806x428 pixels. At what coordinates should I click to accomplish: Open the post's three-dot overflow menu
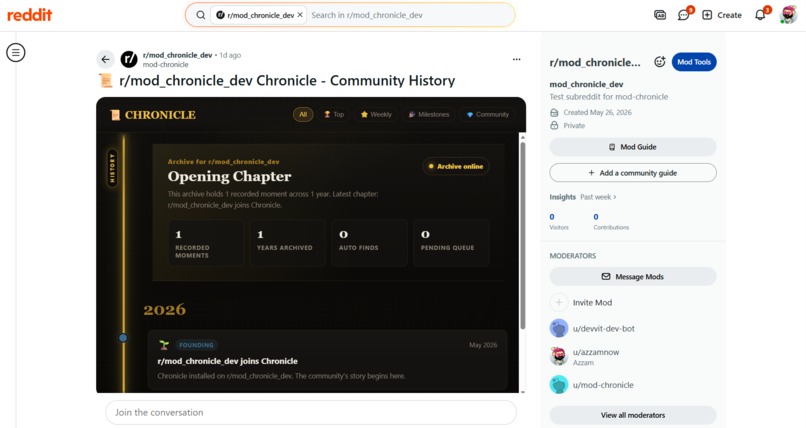[x=517, y=60]
